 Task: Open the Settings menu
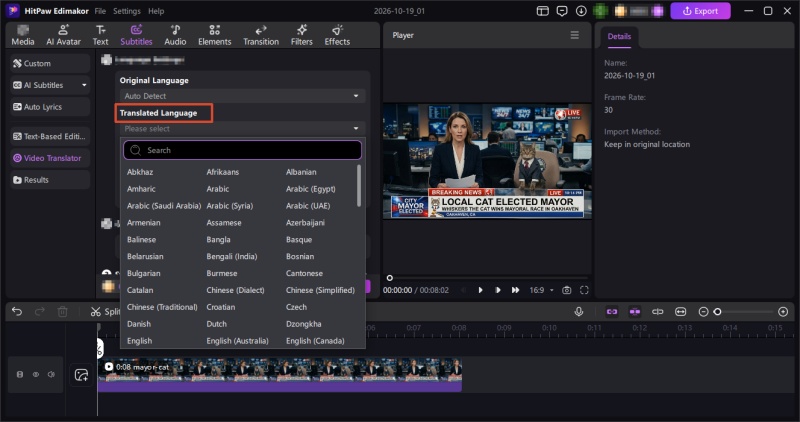pyautogui.click(x=127, y=11)
